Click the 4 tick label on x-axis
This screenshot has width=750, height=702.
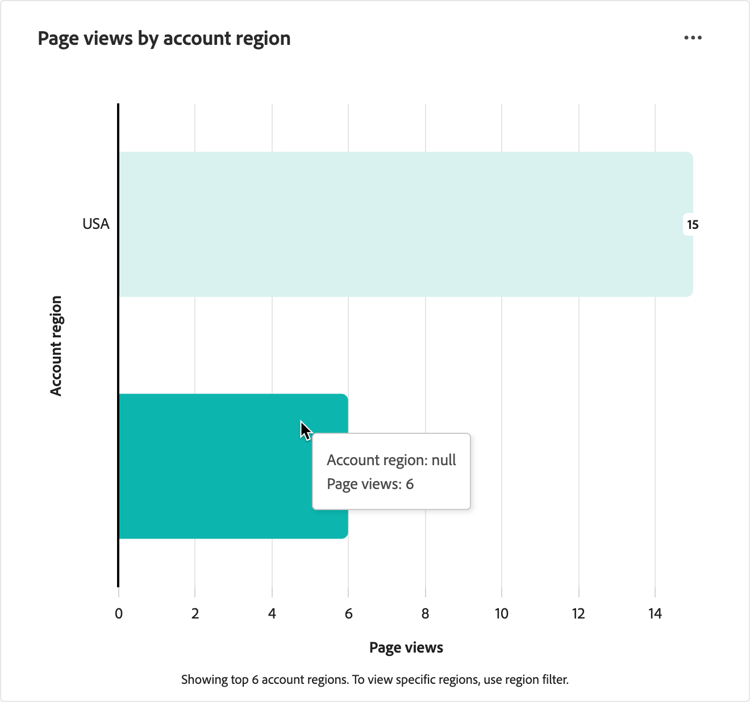coord(272,613)
